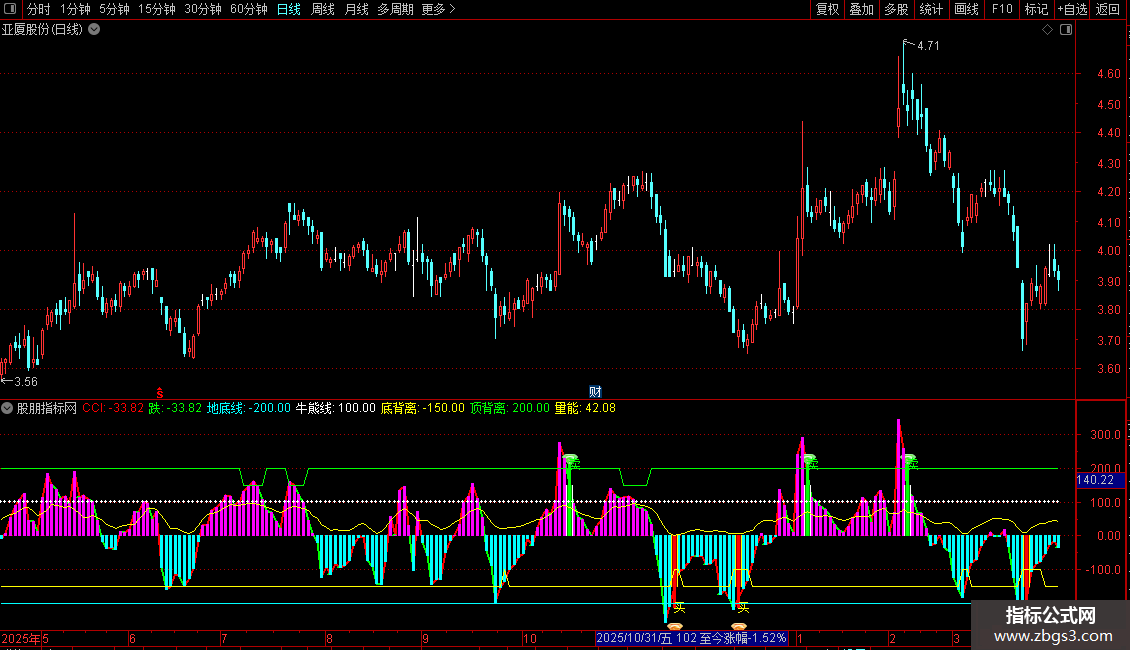Click 量能: 42.08 indicator label
Screen dimensions: 1130x650
coord(585,408)
